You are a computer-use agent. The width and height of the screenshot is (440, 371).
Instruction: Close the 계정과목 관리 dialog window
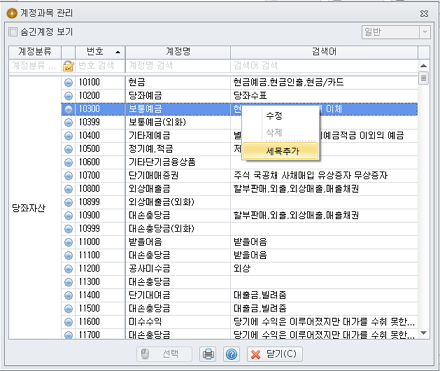[424, 14]
